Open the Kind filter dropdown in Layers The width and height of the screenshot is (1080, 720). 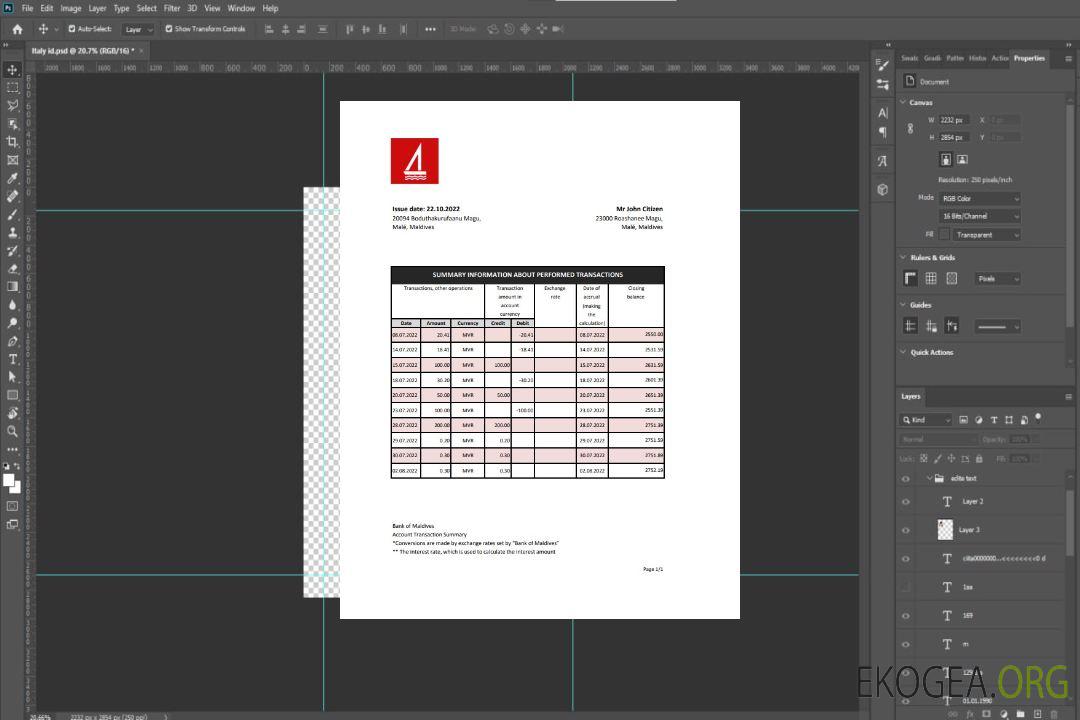coord(927,420)
